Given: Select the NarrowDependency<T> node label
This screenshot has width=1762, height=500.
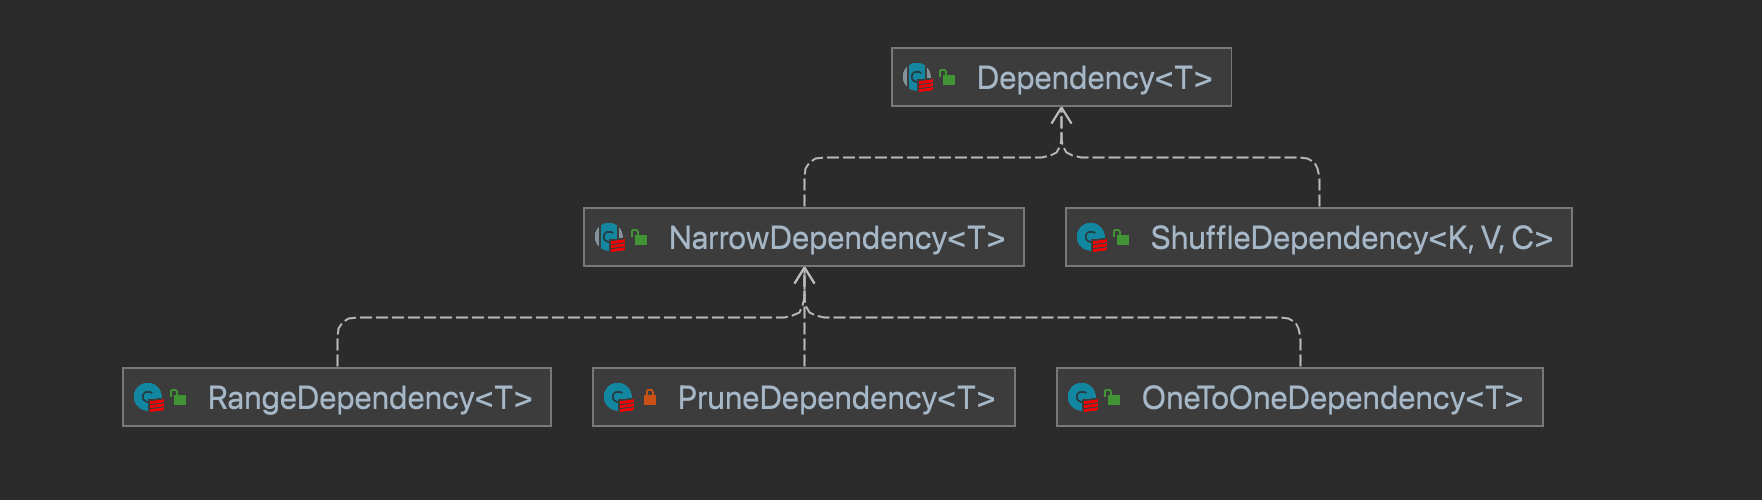Looking at the screenshot, I should coord(836,238).
